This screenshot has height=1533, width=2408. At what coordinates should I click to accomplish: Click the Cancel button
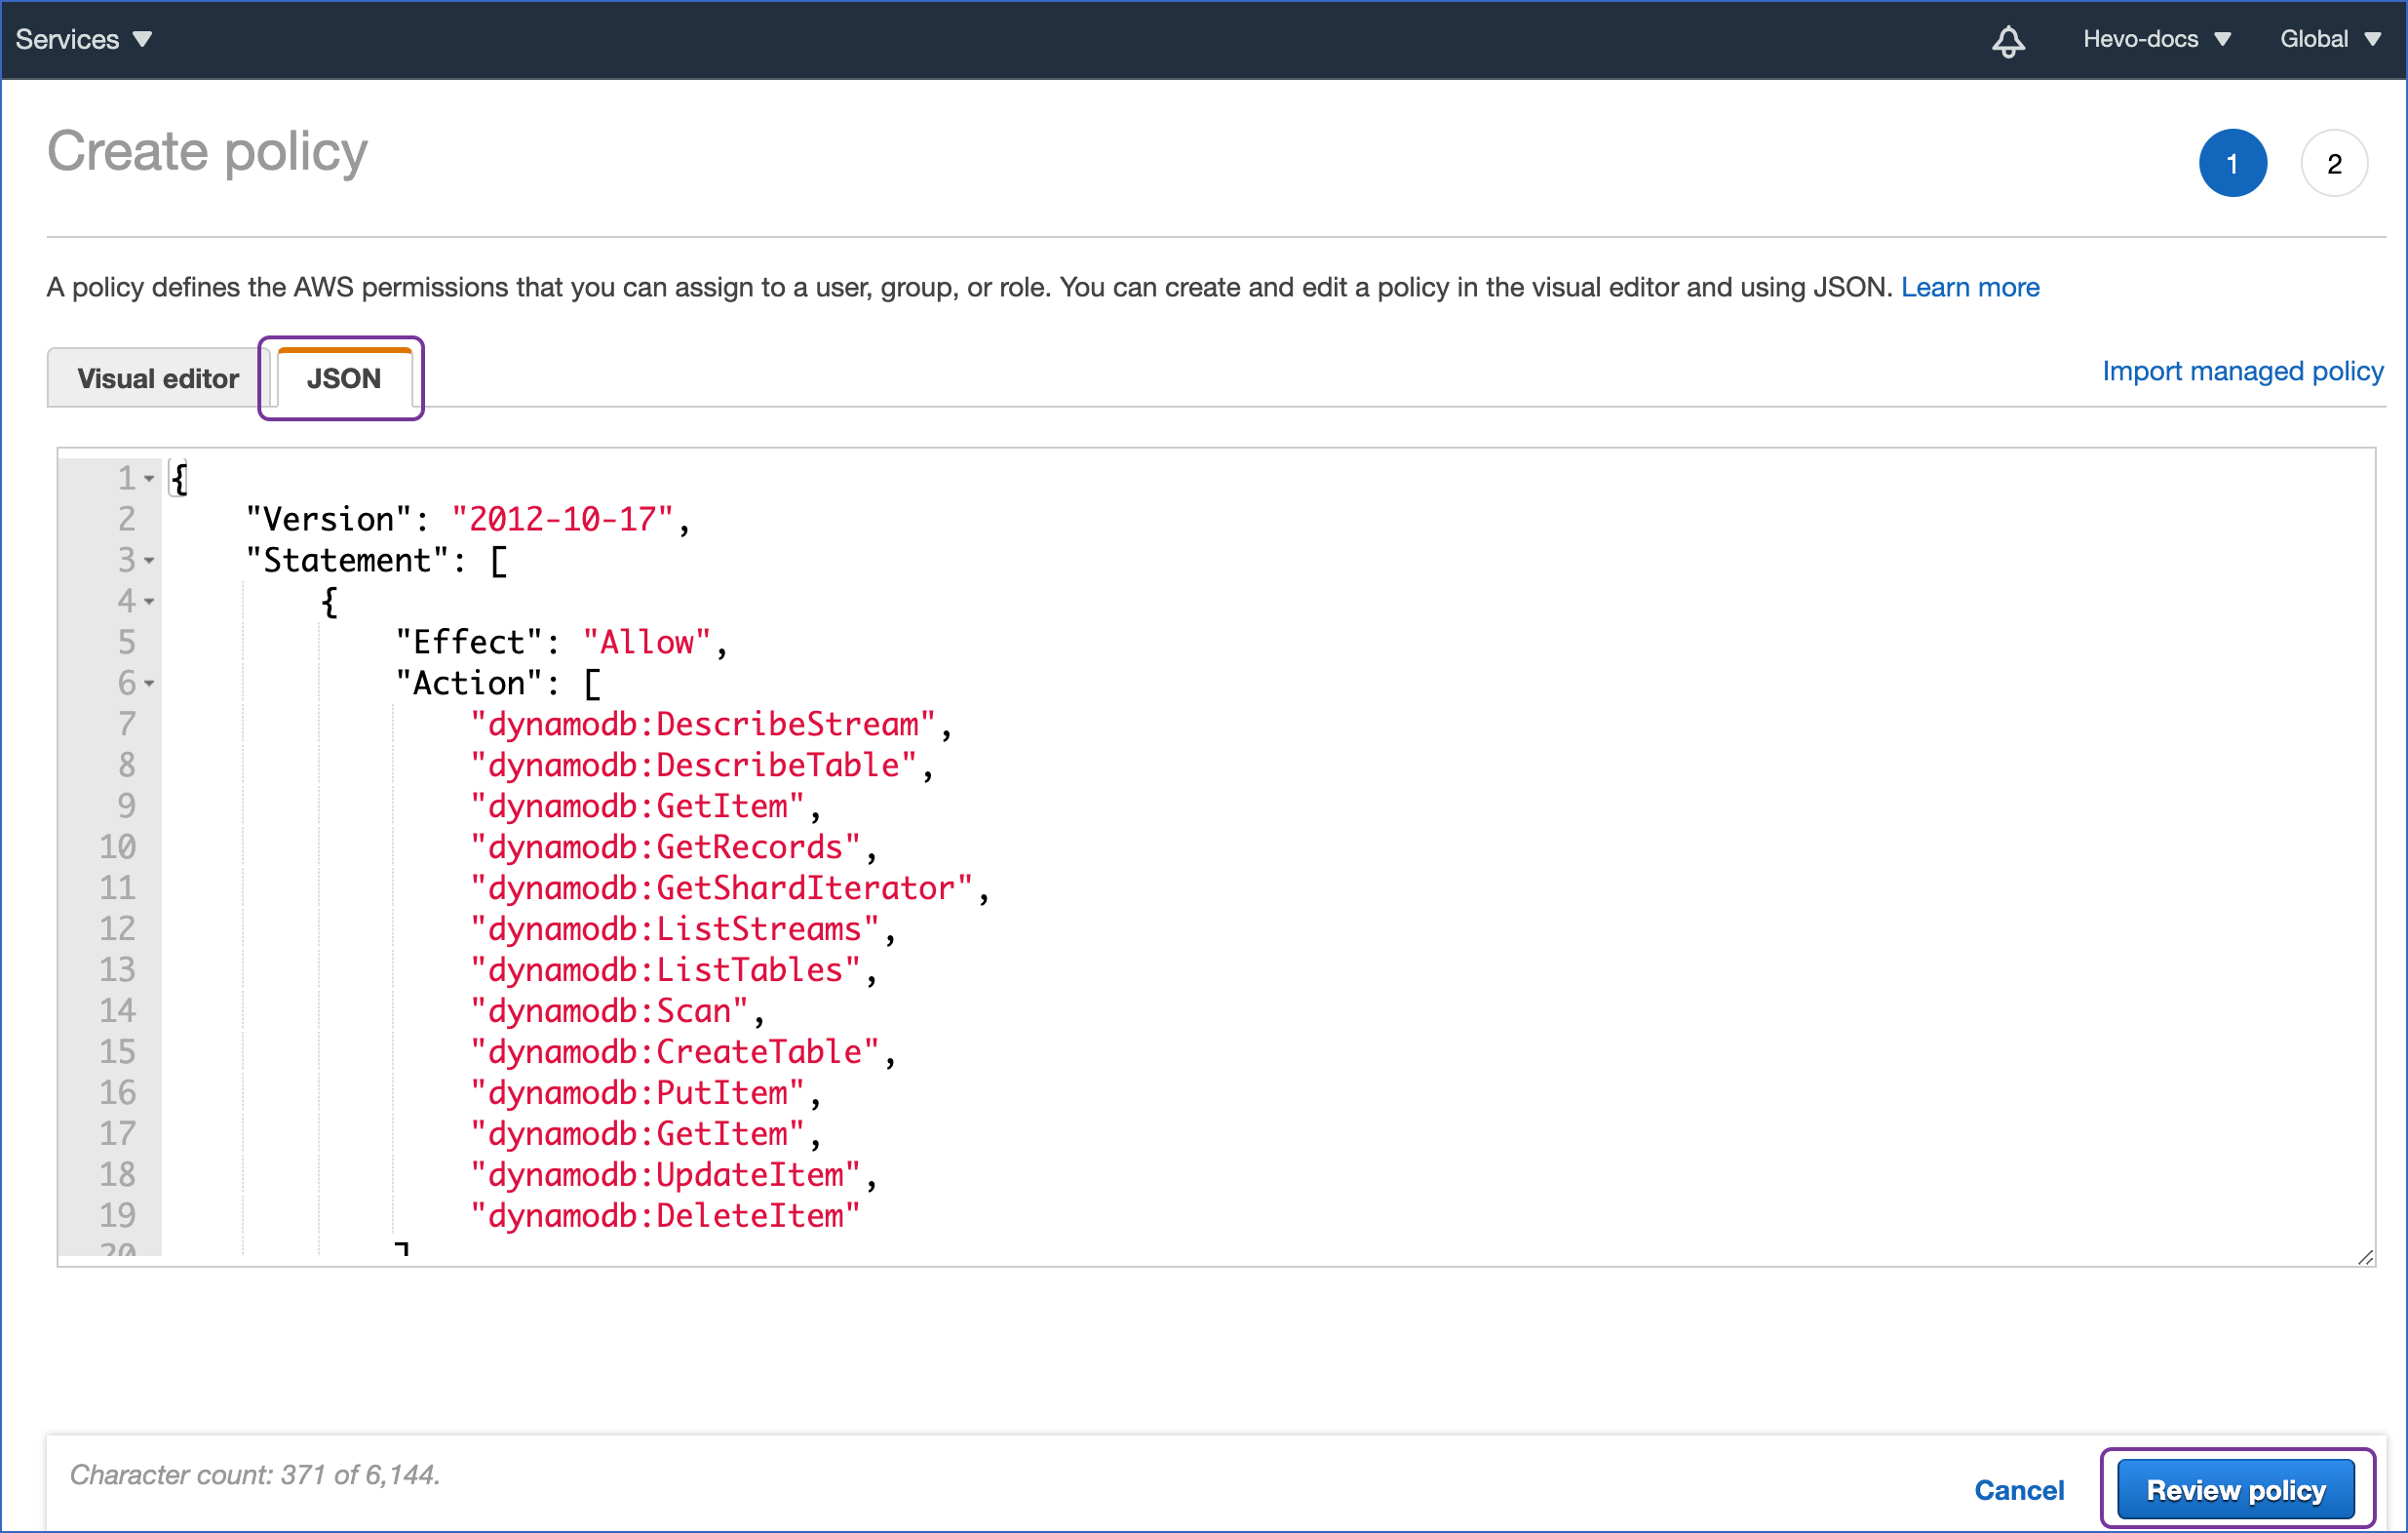tap(2019, 1489)
